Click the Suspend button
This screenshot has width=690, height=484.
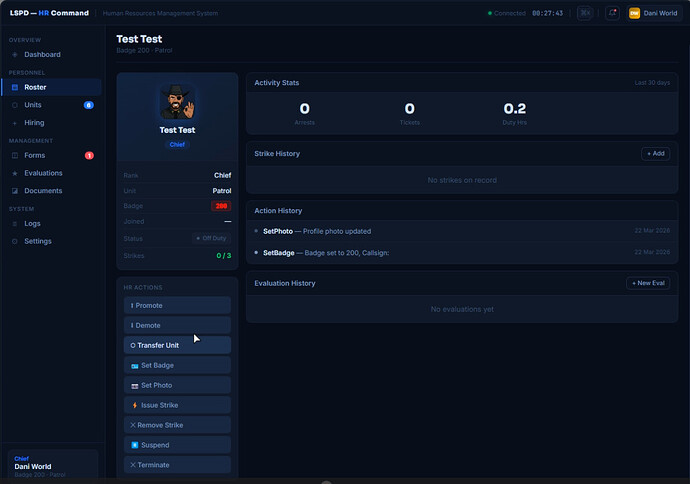tap(177, 445)
